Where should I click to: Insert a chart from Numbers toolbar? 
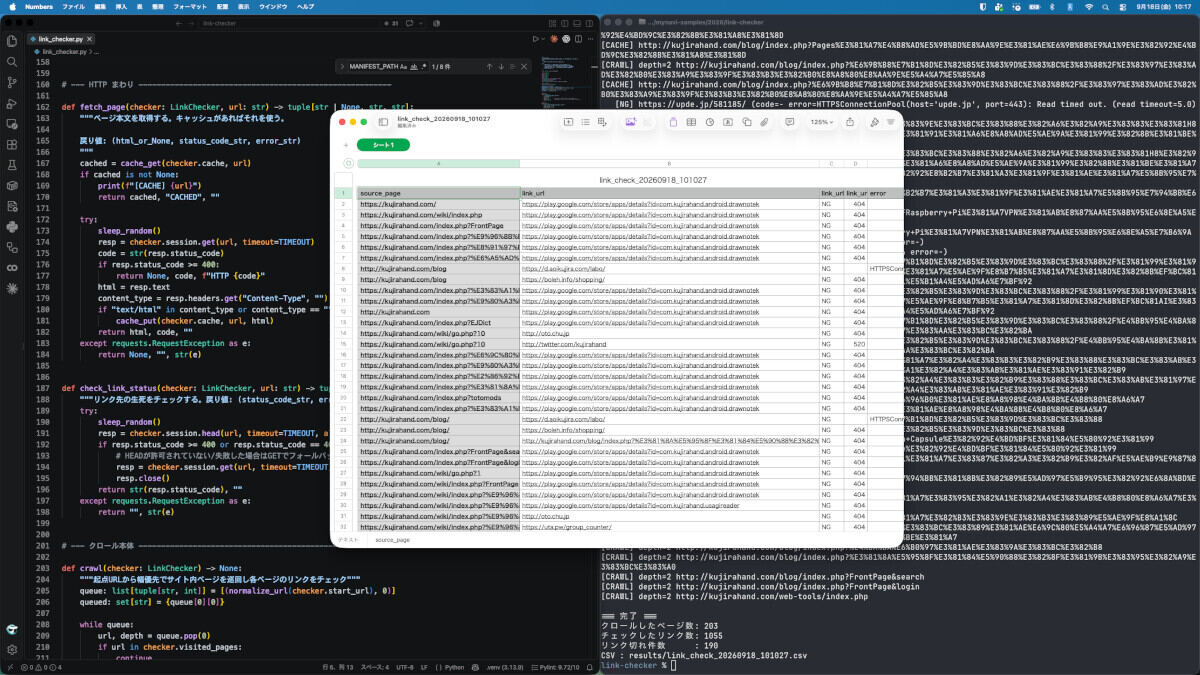click(x=710, y=122)
